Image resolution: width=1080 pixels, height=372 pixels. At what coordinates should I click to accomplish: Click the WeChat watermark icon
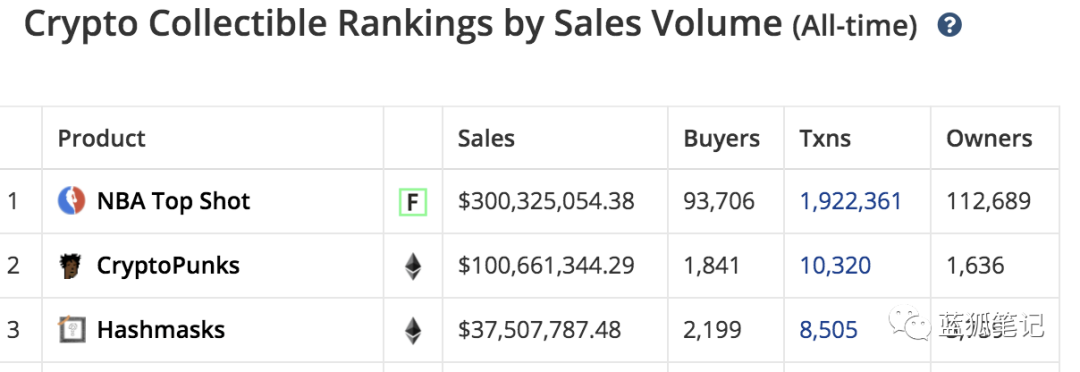[908, 322]
